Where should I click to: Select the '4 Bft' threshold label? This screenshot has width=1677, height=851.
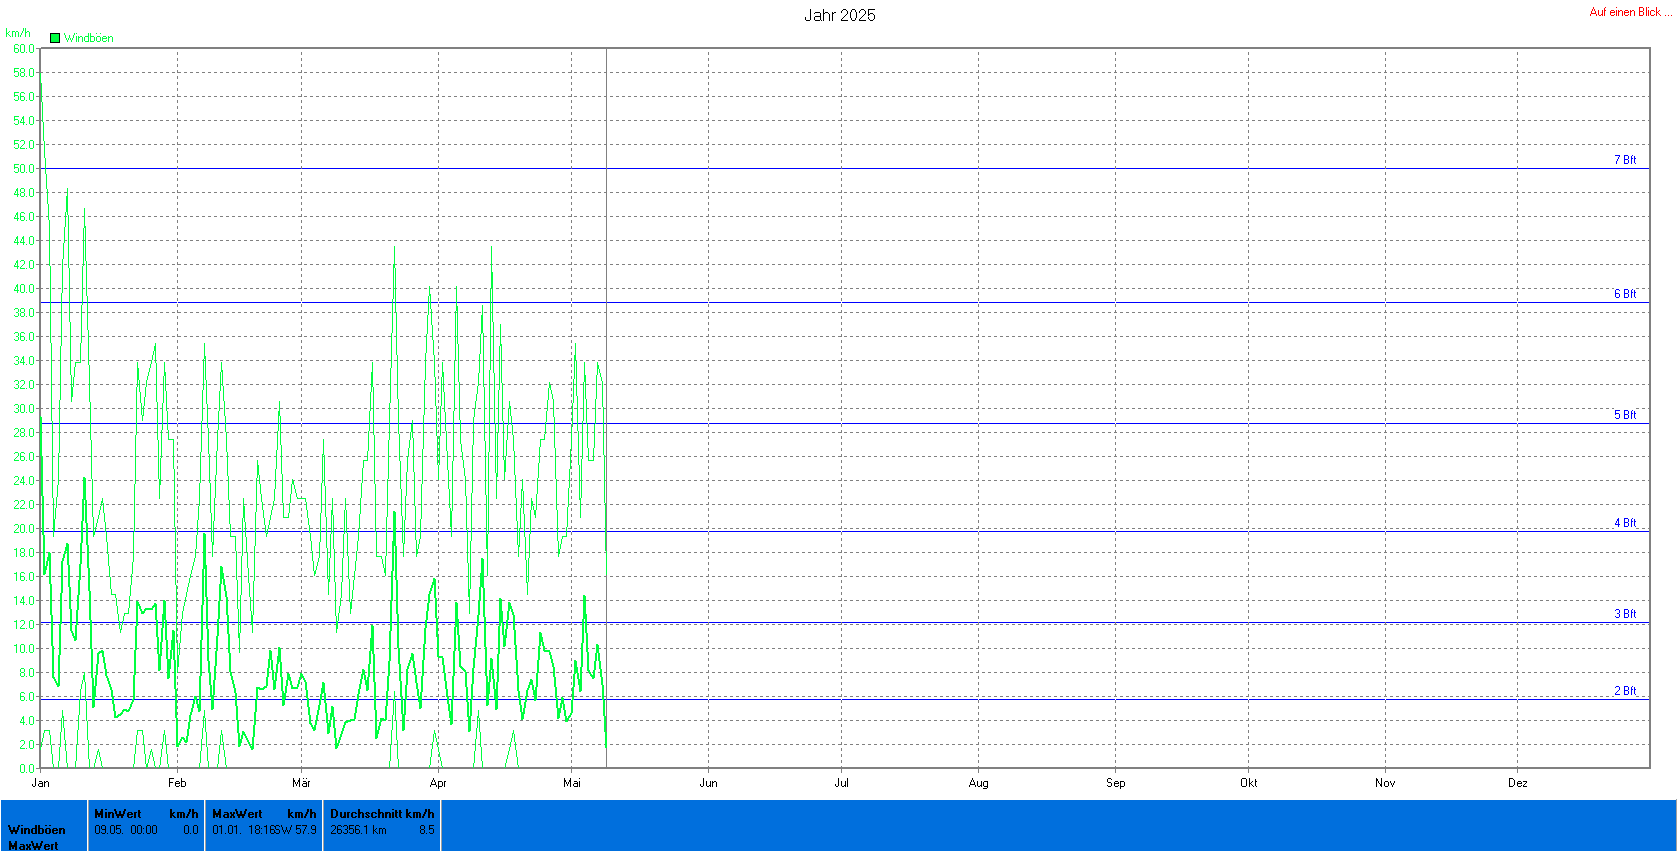tap(1625, 523)
